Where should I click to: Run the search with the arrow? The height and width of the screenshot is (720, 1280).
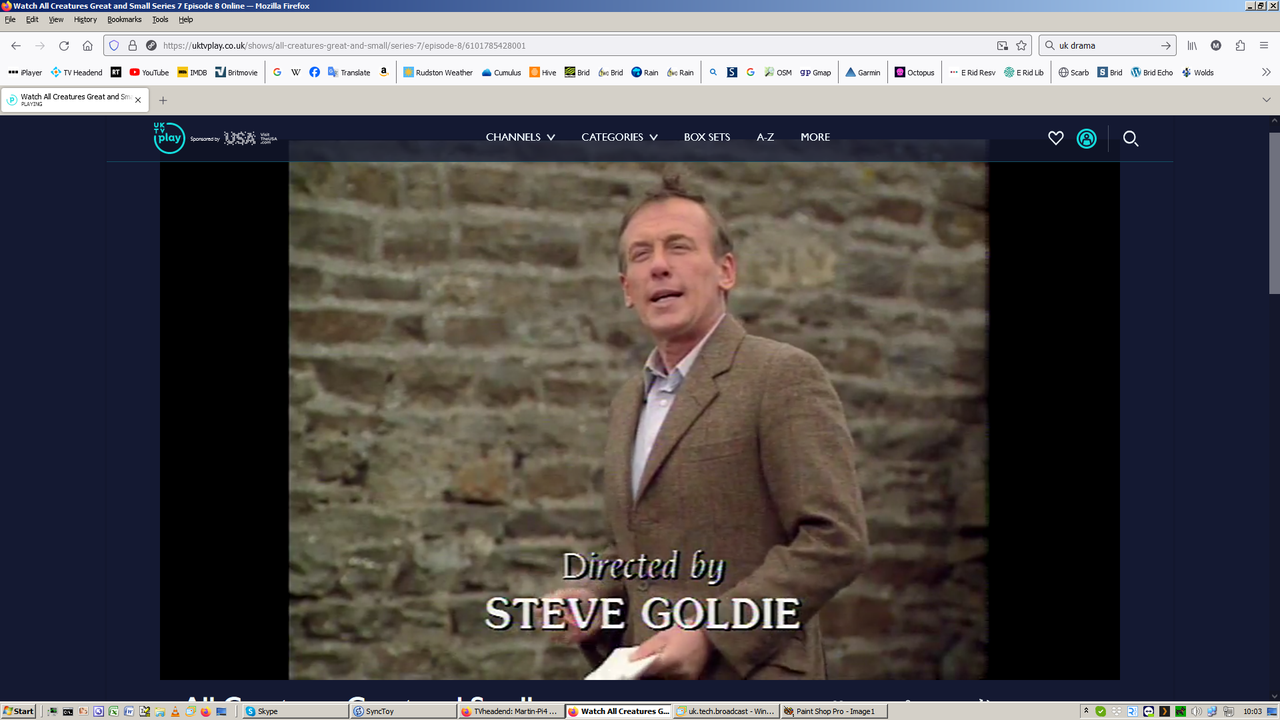click(1165, 45)
